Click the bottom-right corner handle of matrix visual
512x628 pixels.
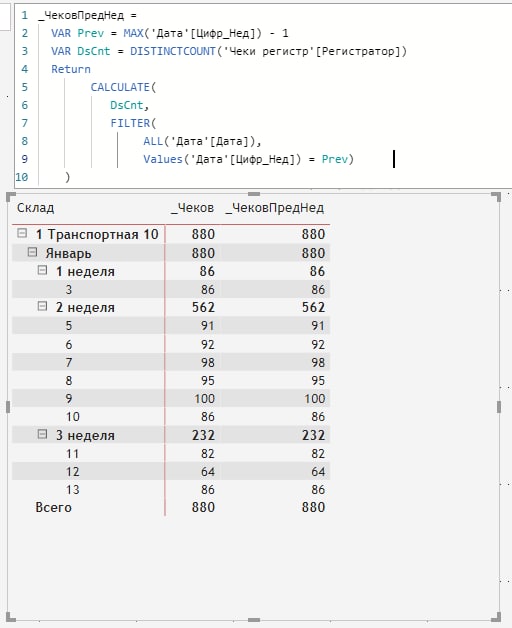tap(496, 617)
